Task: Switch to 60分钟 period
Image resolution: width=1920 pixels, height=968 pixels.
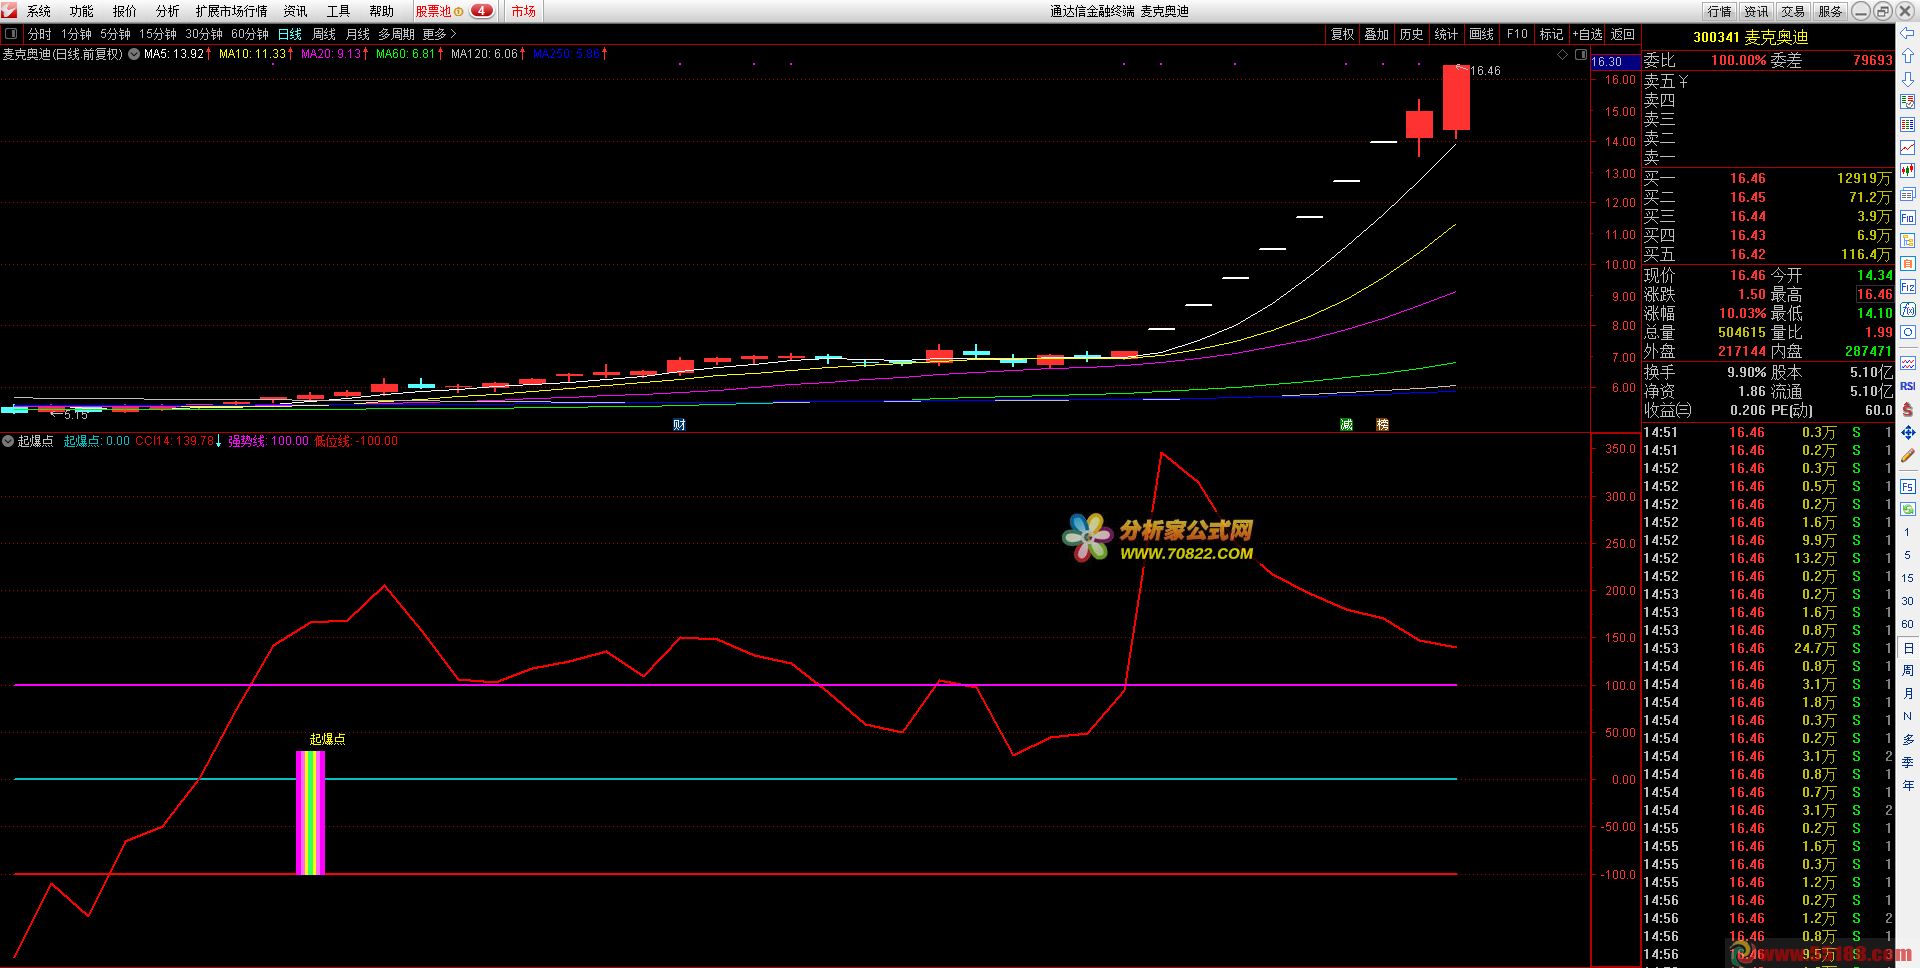Action: [250, 34]
